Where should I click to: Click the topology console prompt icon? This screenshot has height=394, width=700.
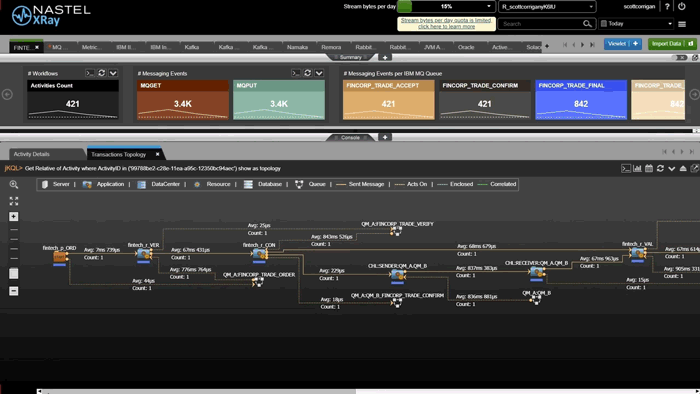[x=626, y=169]
